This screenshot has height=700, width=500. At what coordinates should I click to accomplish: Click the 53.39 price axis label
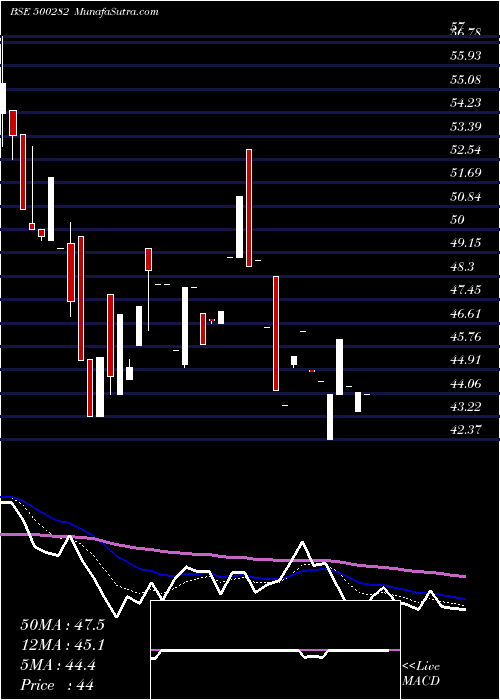tap(466, 126)
